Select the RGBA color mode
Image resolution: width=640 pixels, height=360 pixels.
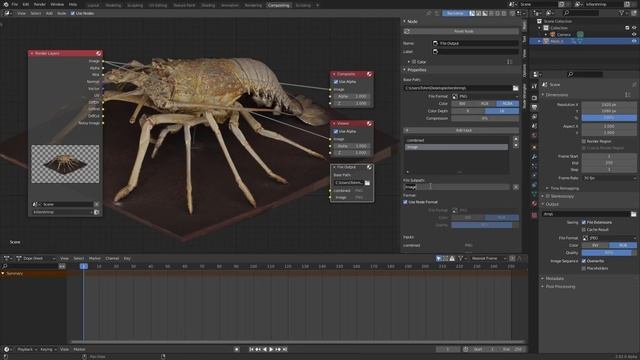pyautogui.click(x=508, y=104)
